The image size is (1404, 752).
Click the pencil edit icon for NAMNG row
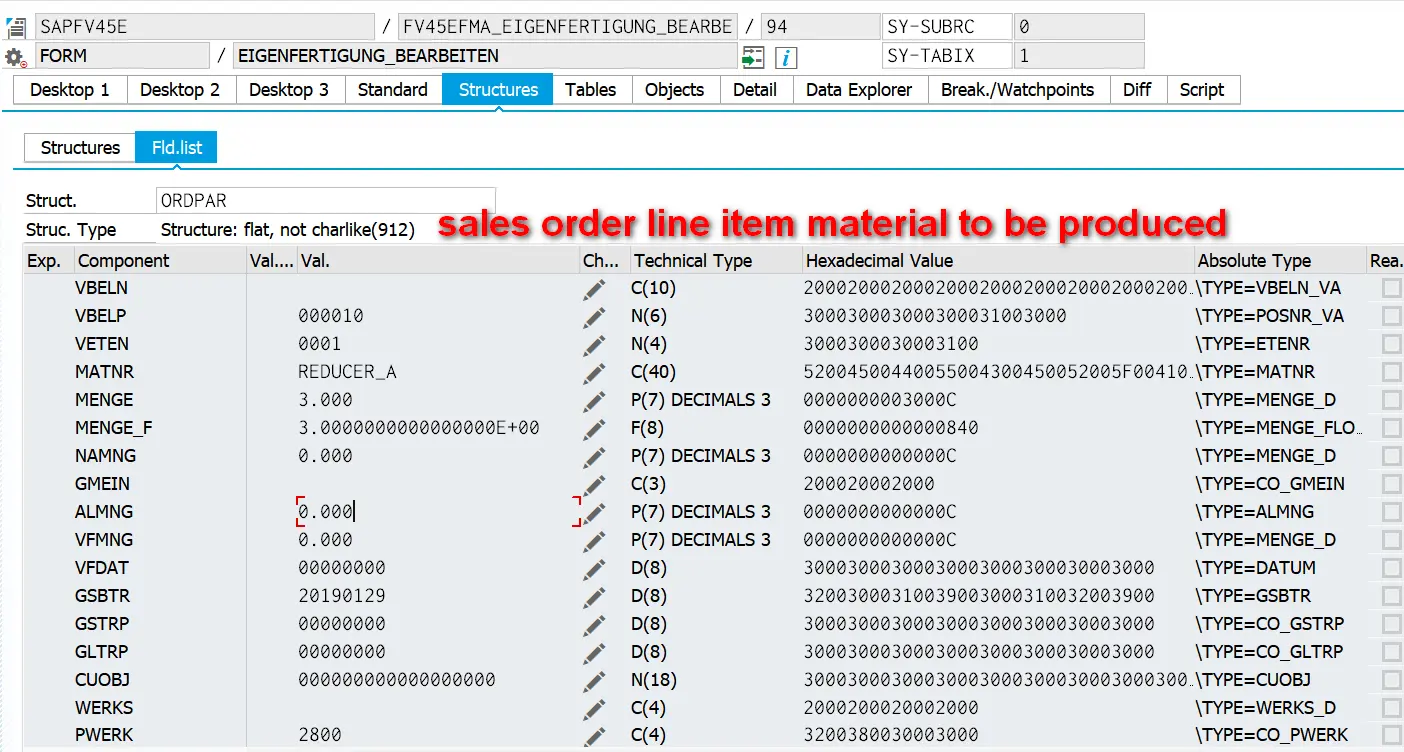[595, 456]
